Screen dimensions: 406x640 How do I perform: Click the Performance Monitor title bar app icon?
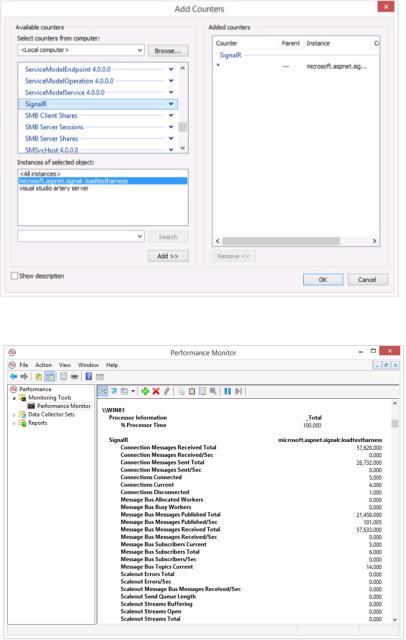click(12, 352)
